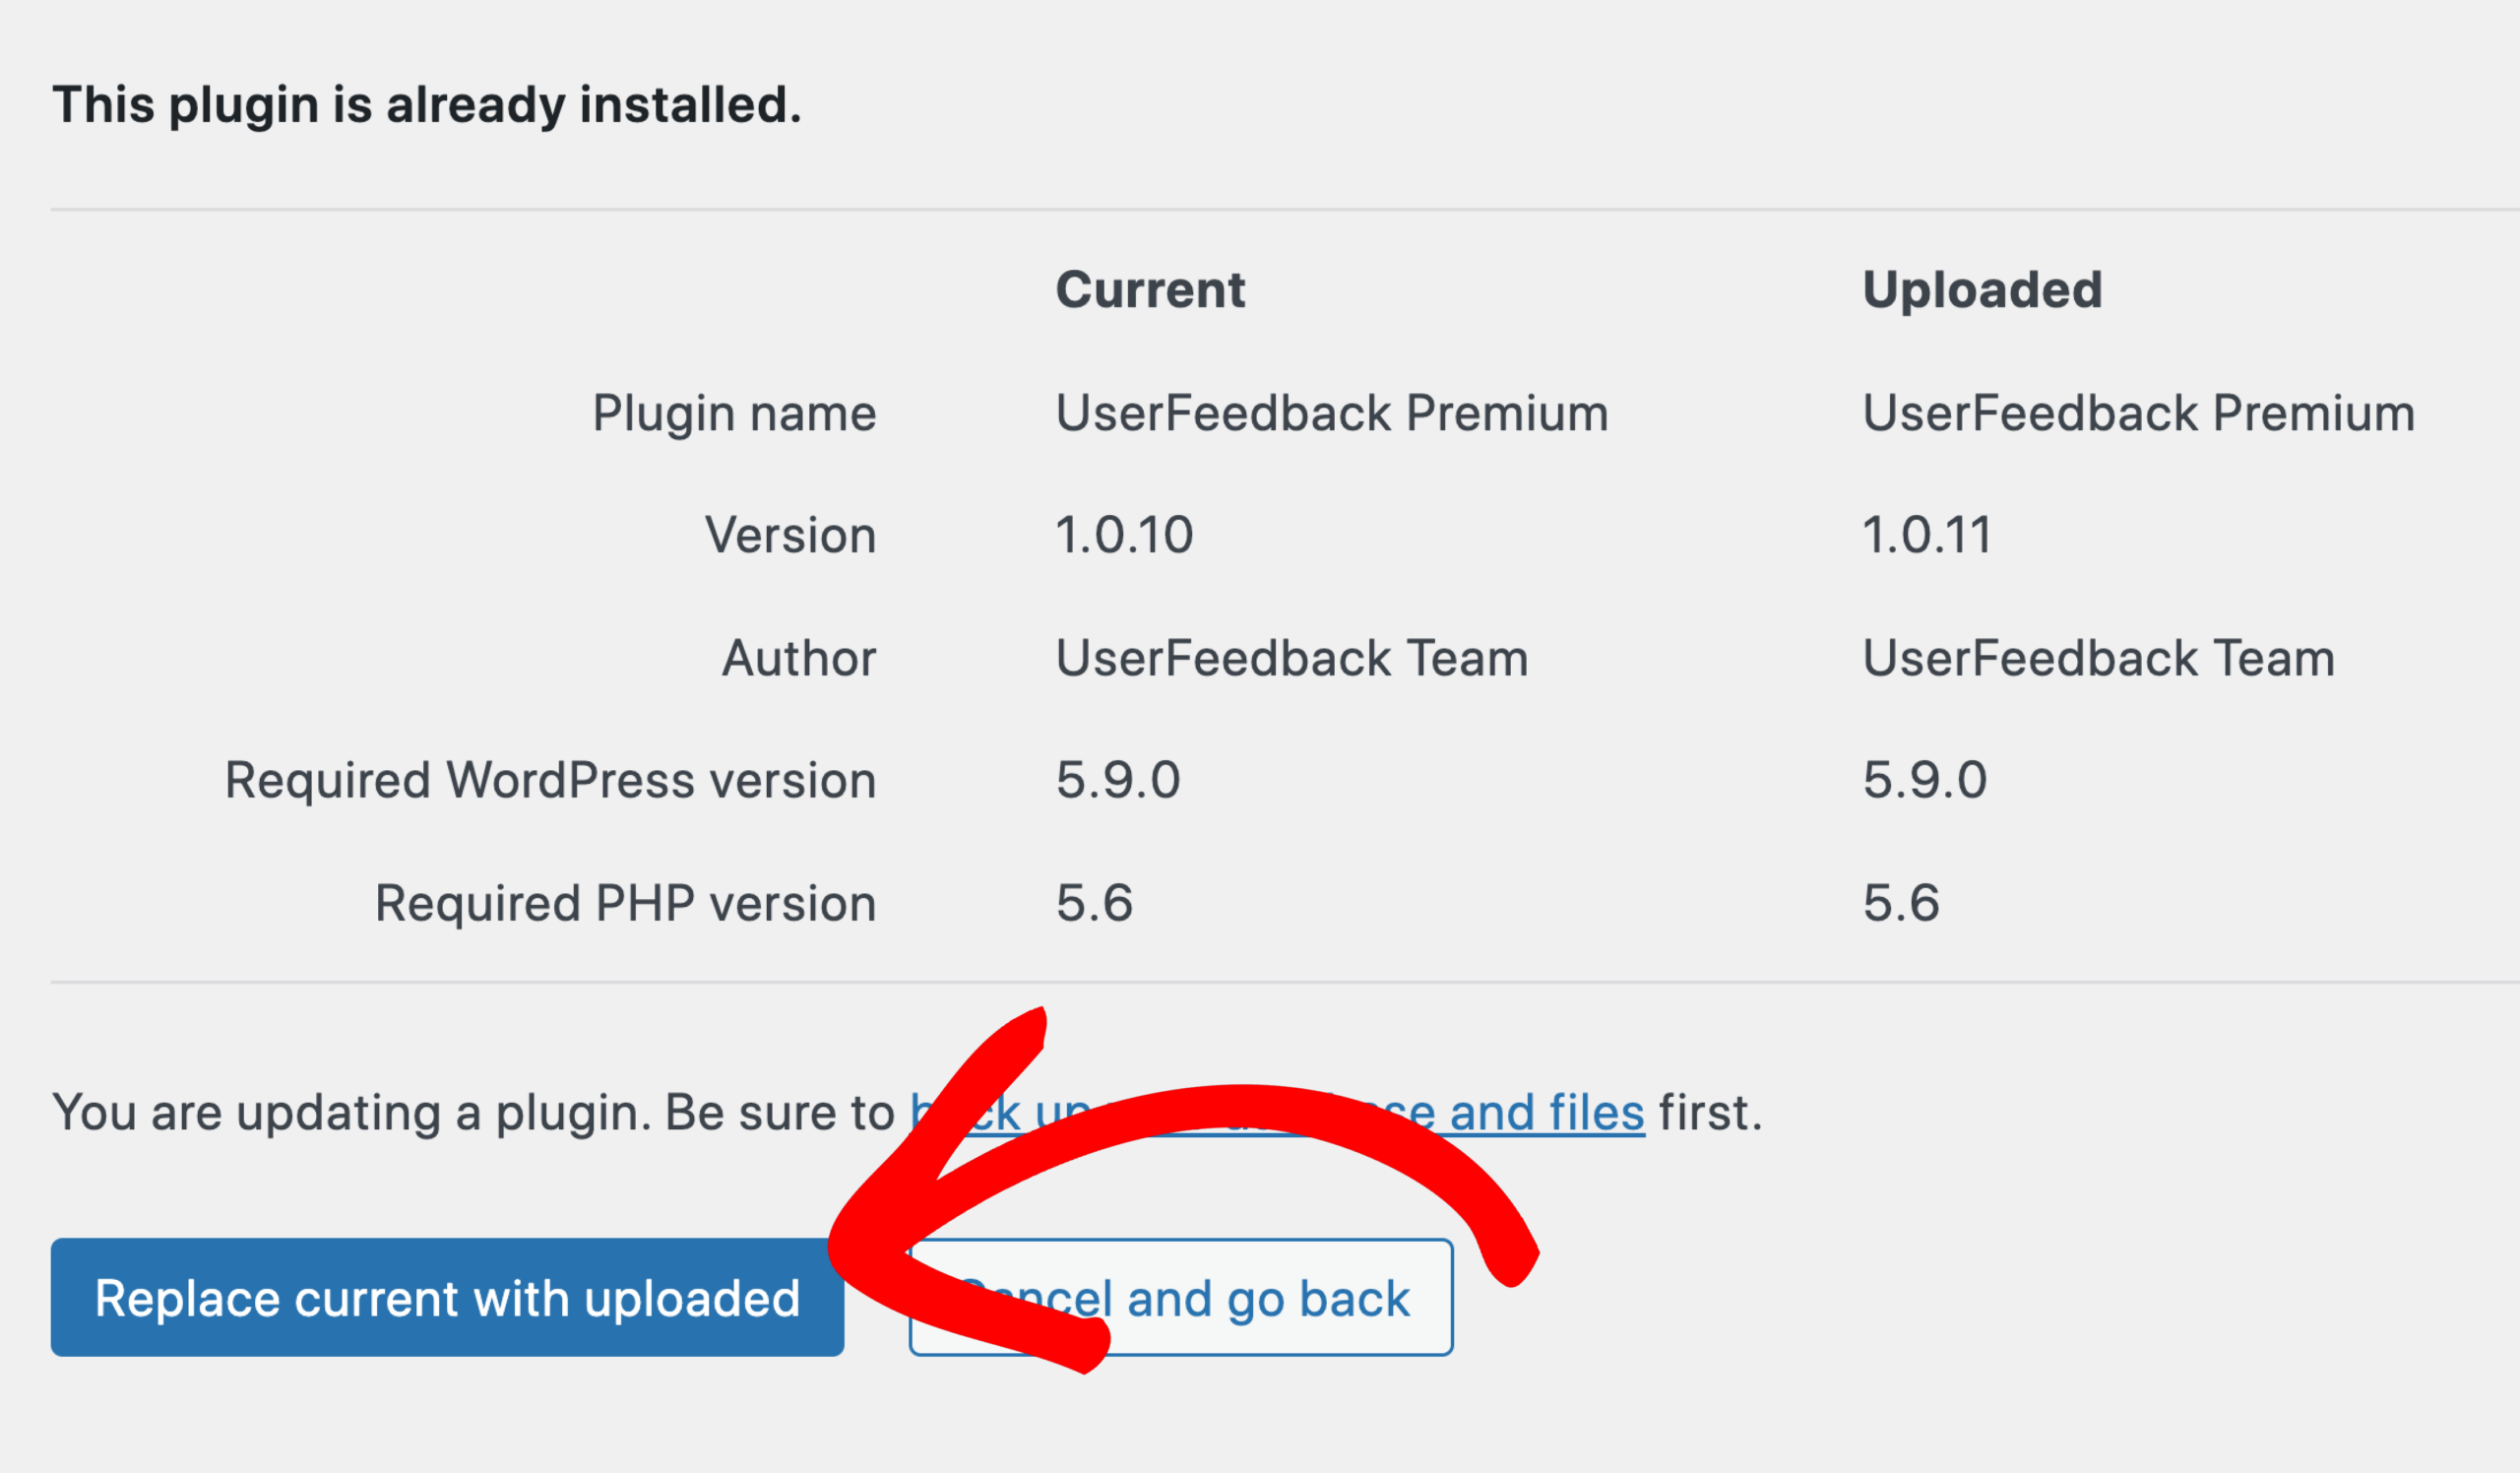Click the Uploaded column header
This screenshot has height=1473, width=2520.
point(1982,290)
